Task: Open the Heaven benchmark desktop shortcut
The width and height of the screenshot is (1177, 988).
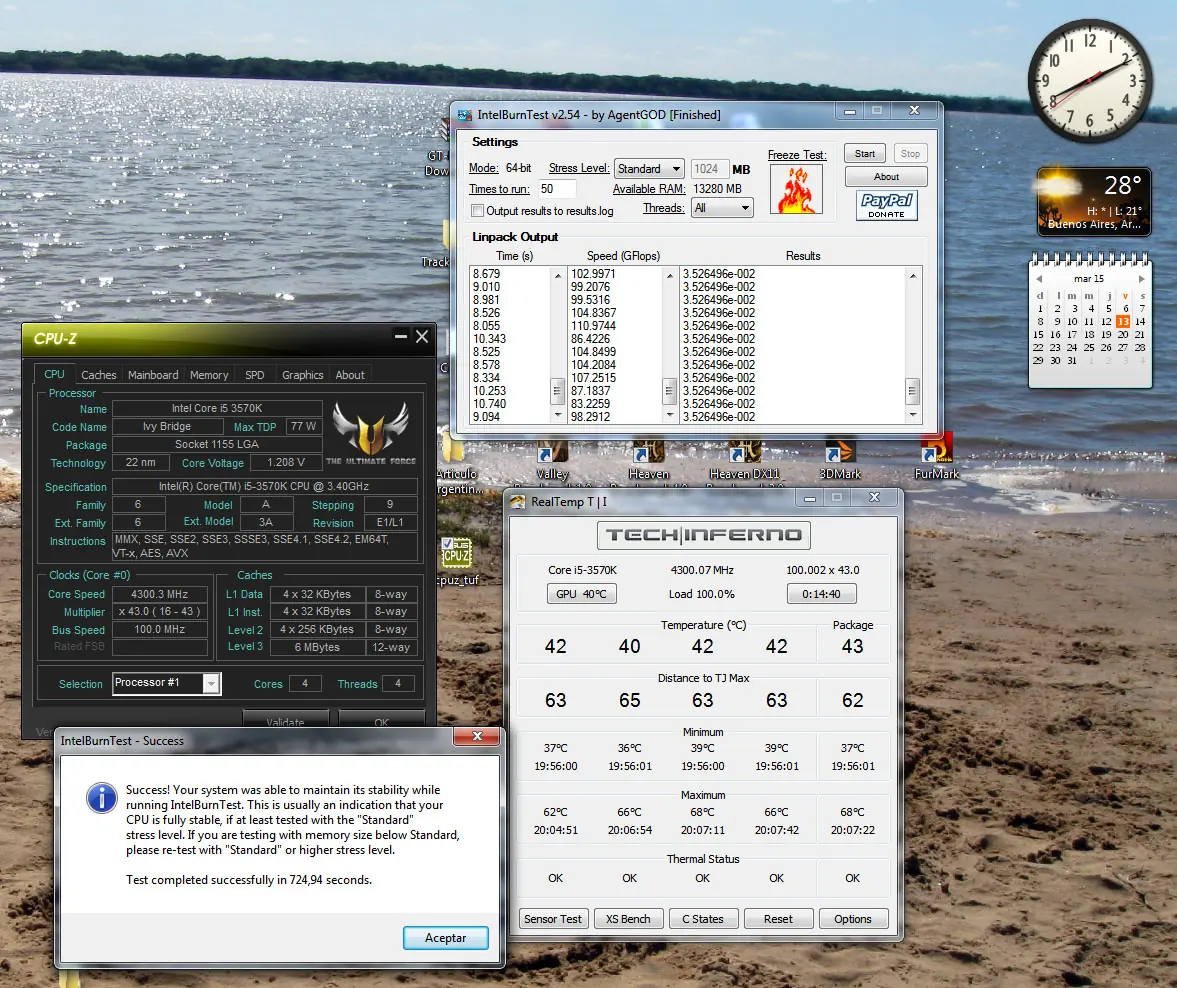Action: tap(649, 461)
